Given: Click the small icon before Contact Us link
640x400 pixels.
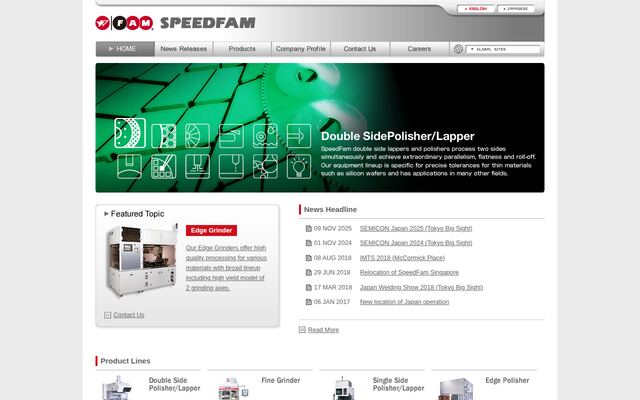Looking at the screenshot, I should pyautogui.click(x=107, y=315).
